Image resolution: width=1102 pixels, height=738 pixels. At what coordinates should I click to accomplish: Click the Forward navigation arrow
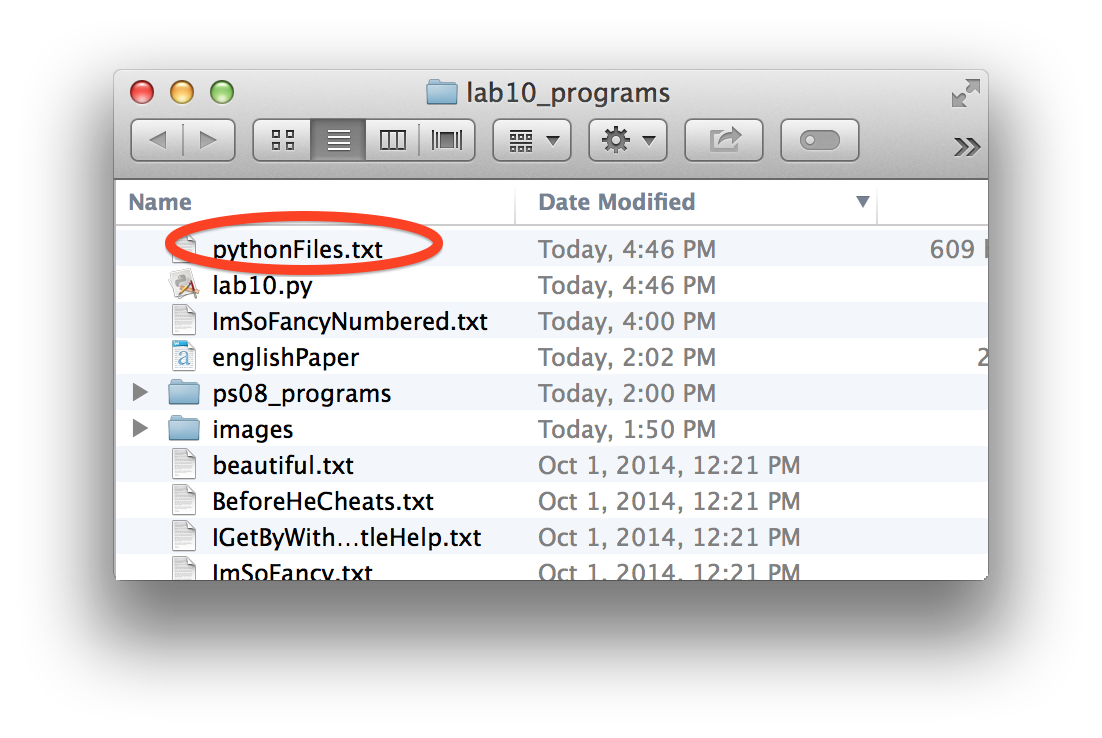click(x=208, y=141)
